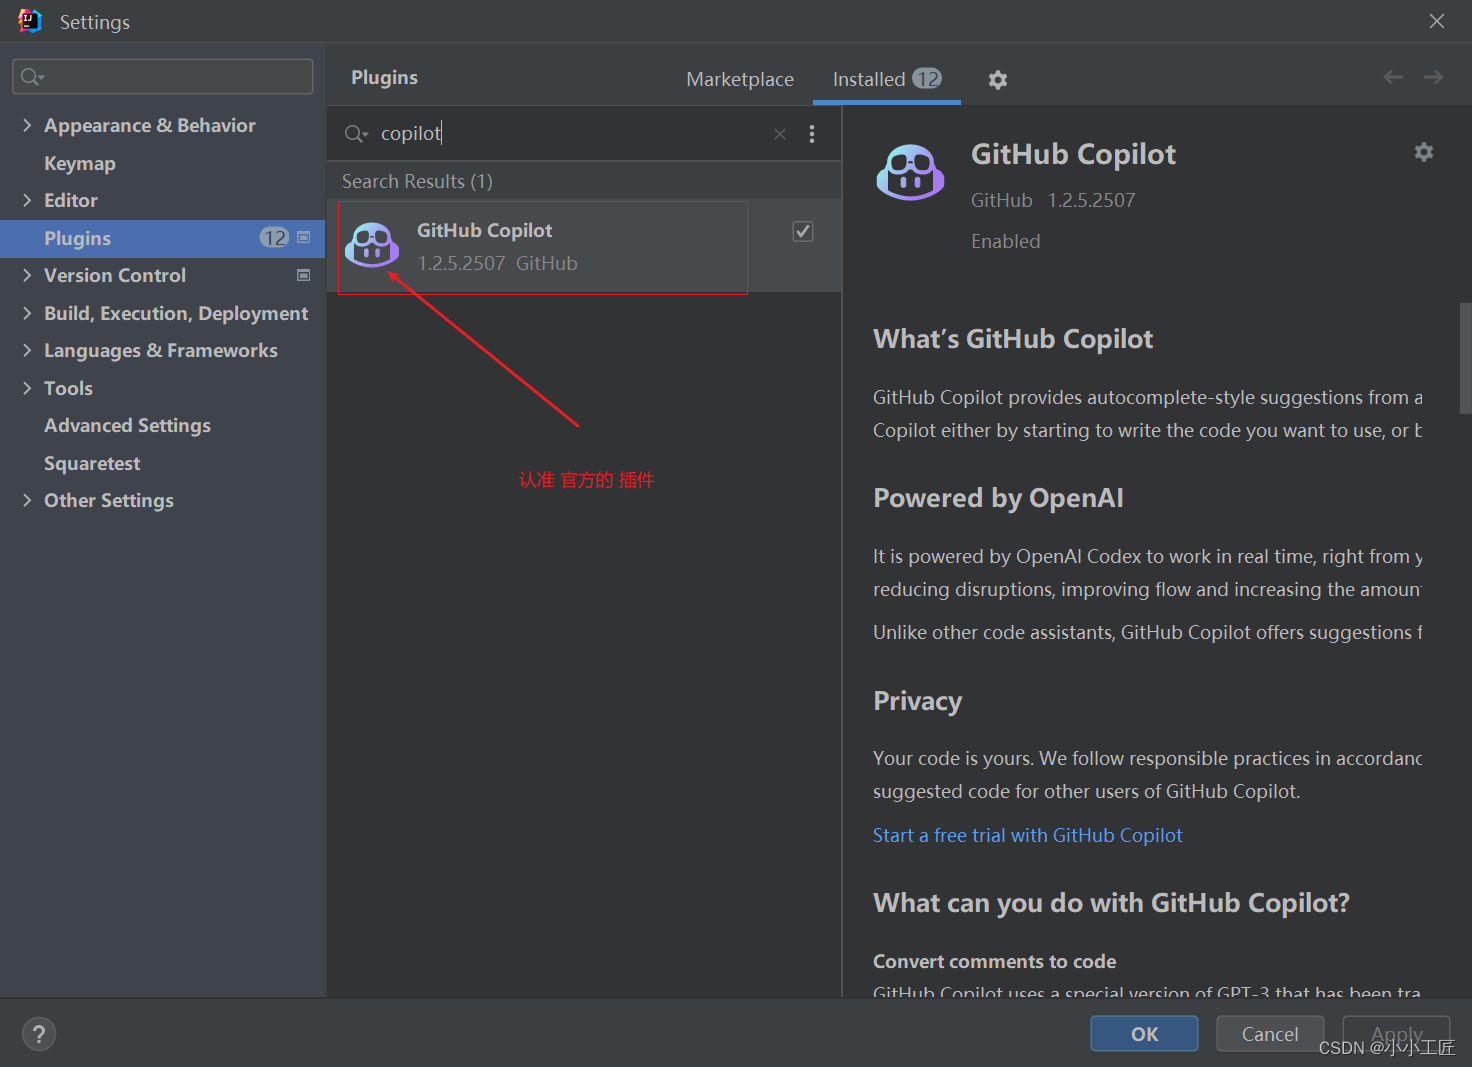1472x1067 pixels.
Task: Expand Build, Execution, Deployment node
Action: 27,313
